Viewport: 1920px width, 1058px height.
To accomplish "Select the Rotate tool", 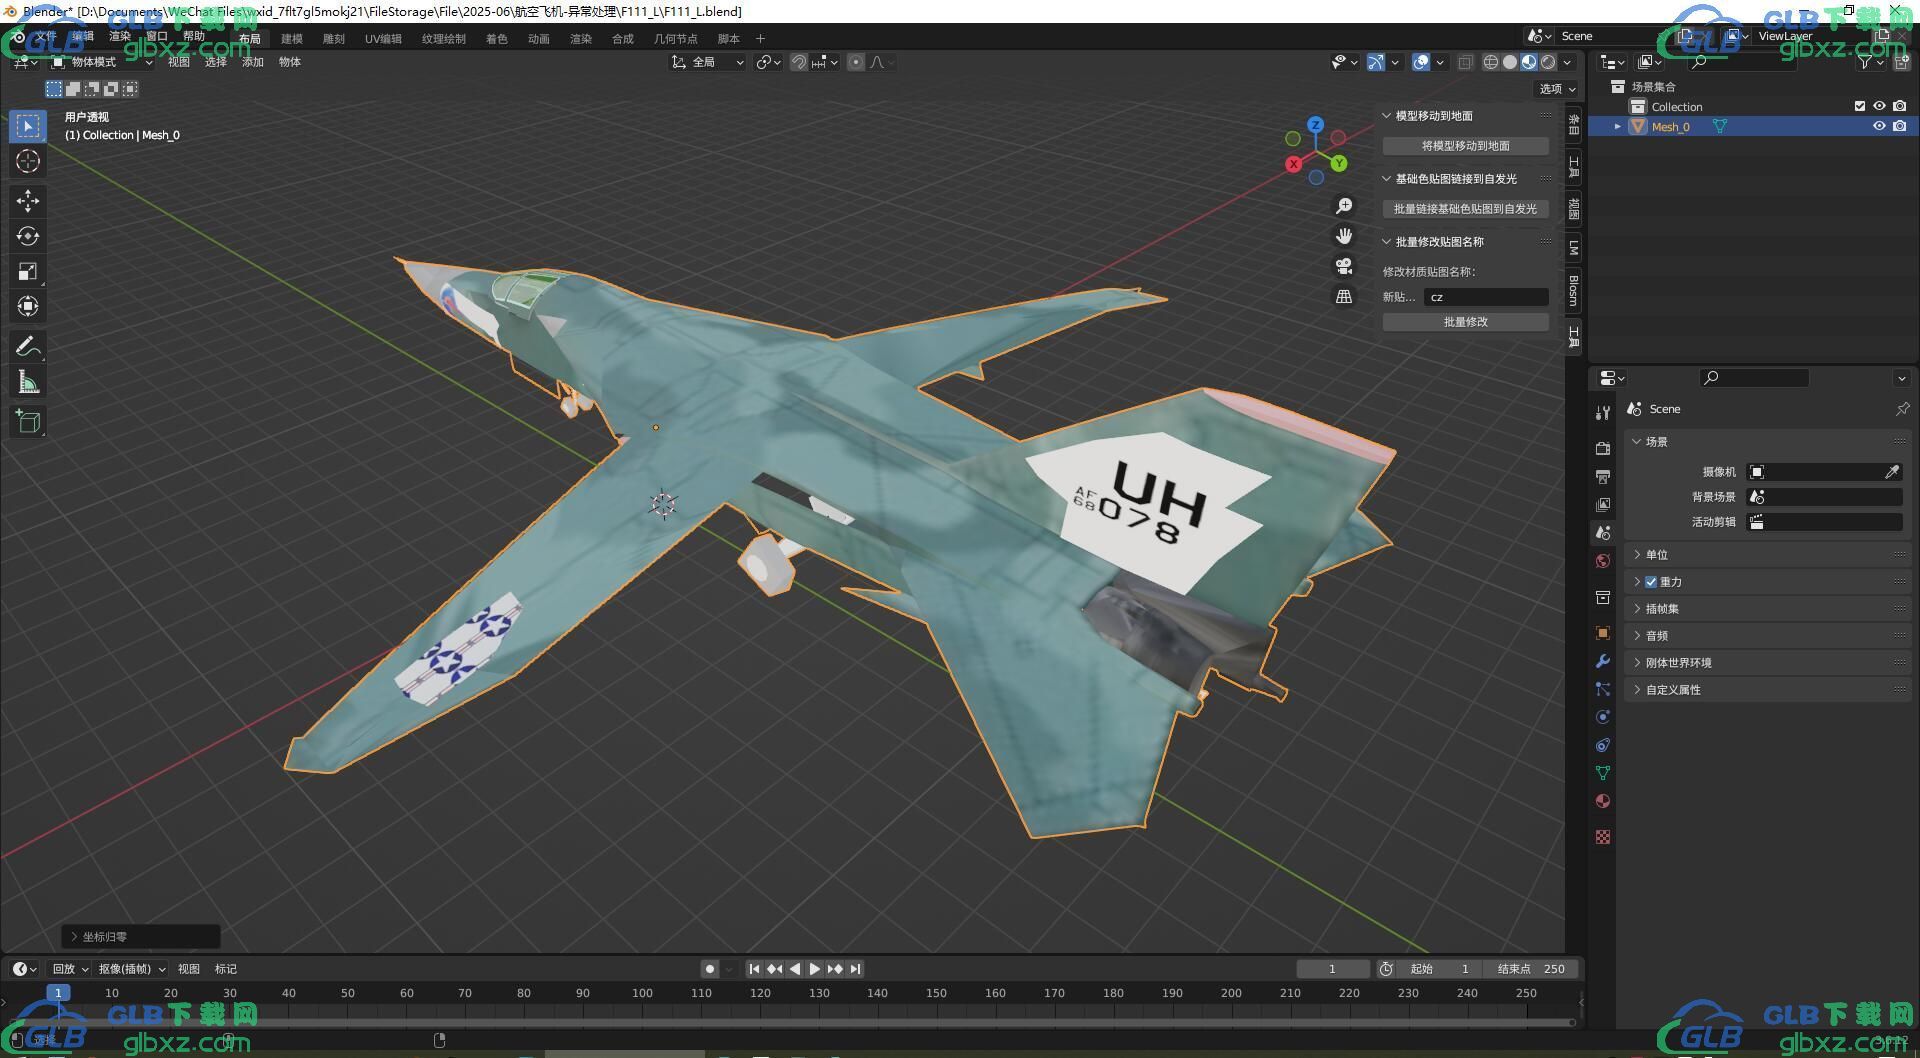I will click(x=28, y=236).
